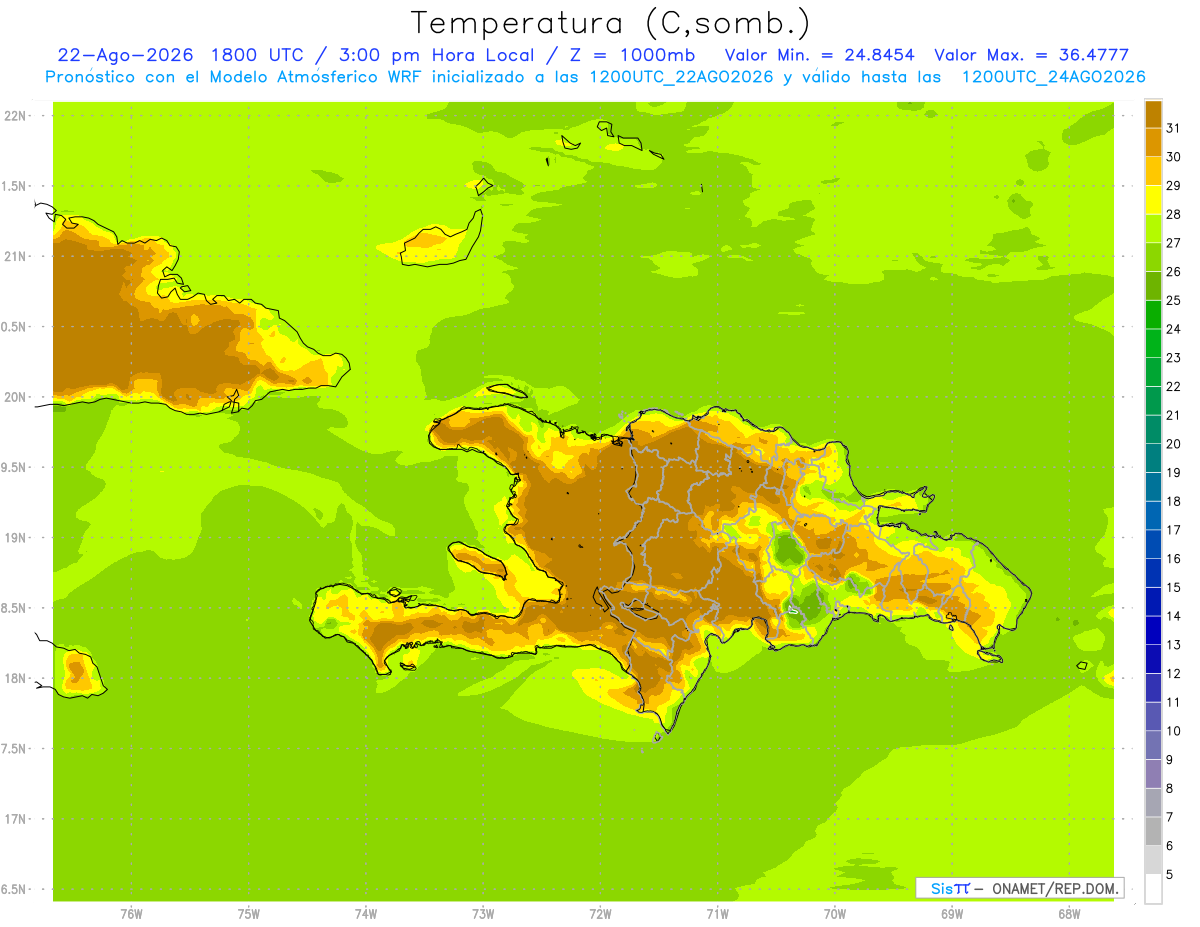
Task: Click the colorbar label '10'
Action: pyautogui.click(x=1174, y=731)
